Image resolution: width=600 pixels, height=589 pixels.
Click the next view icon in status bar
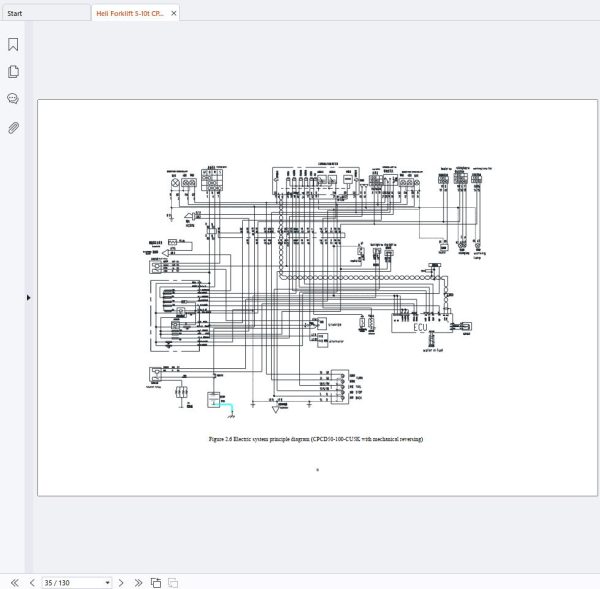[173, 582]
